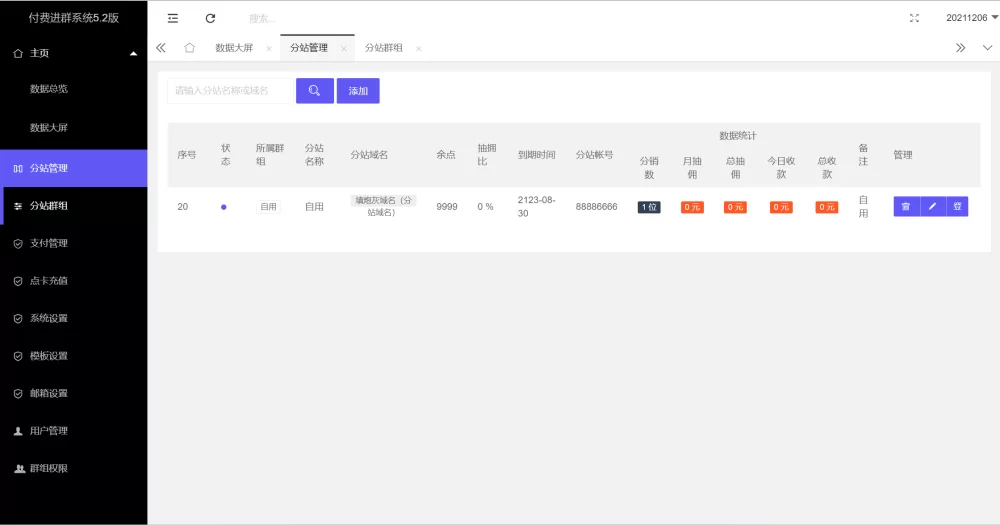Collapse the sidebar with the menu-fold icon

coord(173,18)
